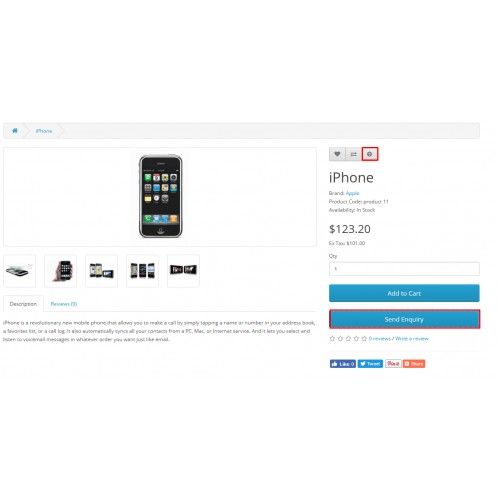Open the Apple brand link
The height and width of the screenshot is (500, 500).
coord(352,193)
